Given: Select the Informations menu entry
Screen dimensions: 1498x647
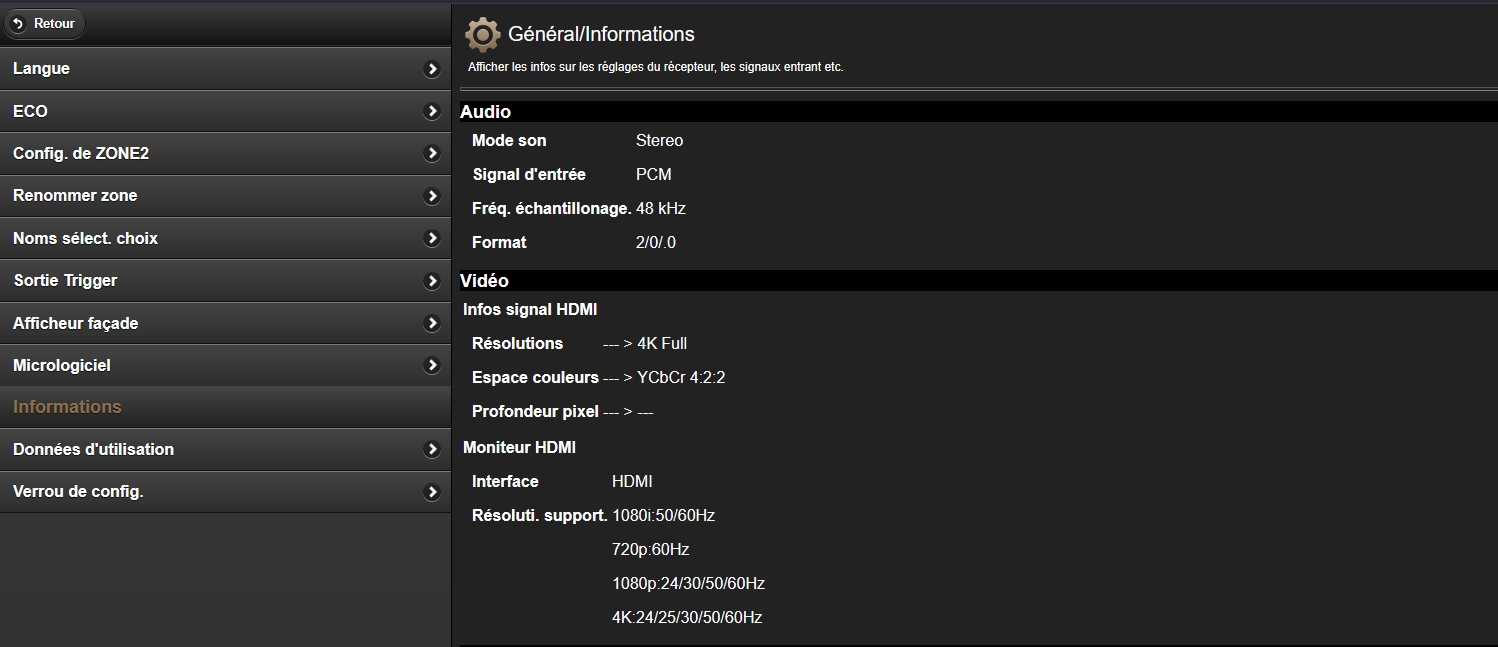Looking at the screenshot, I should pos(67,407).
